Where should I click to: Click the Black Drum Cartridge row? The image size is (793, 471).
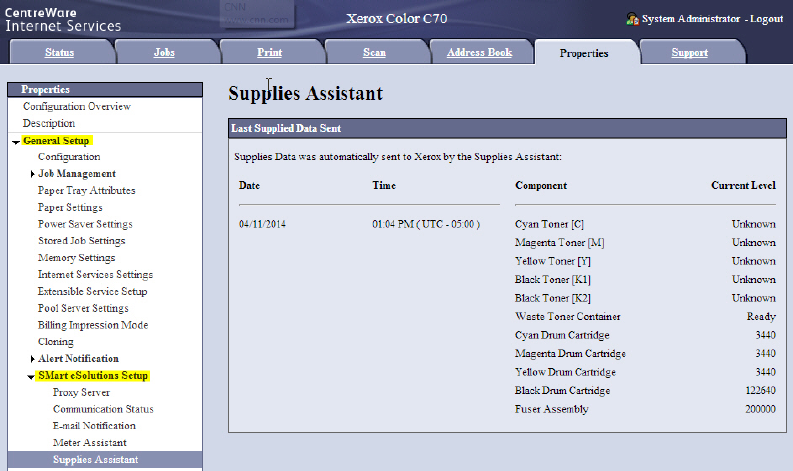coord(645,391)
